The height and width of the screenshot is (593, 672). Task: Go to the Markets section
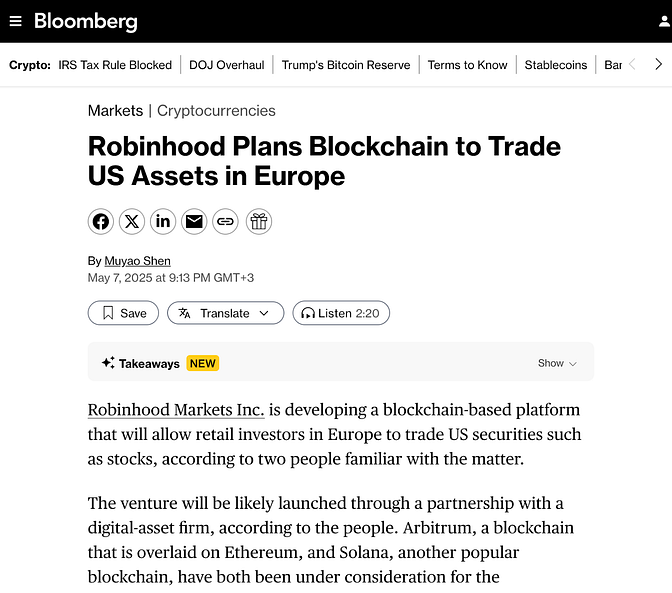click(115, 111)
